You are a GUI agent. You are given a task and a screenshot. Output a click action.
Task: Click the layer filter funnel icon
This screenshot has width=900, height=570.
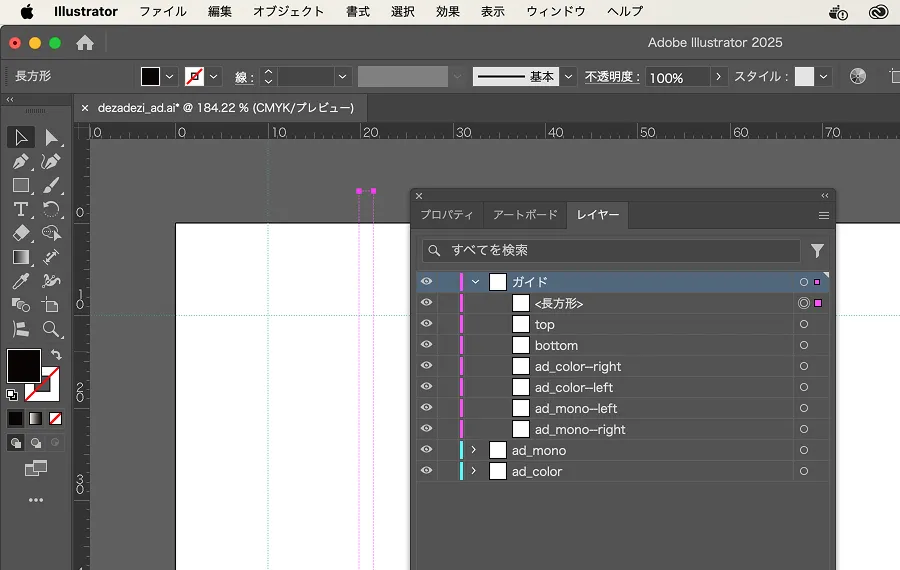point(817,251)
